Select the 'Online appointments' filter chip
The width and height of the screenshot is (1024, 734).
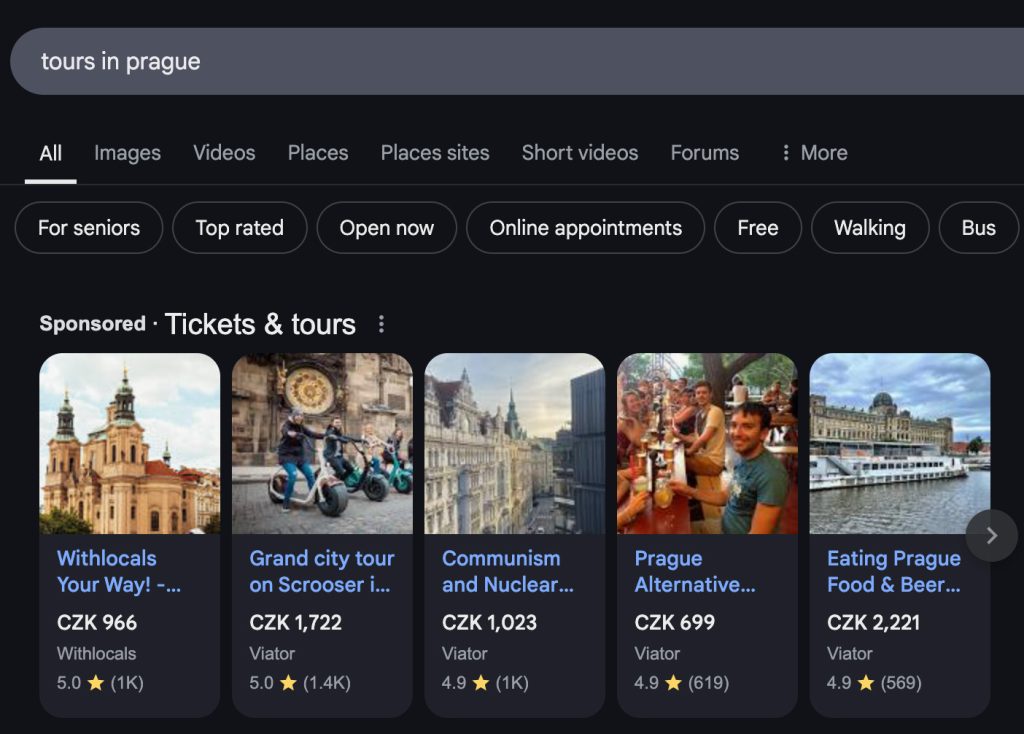586,228
